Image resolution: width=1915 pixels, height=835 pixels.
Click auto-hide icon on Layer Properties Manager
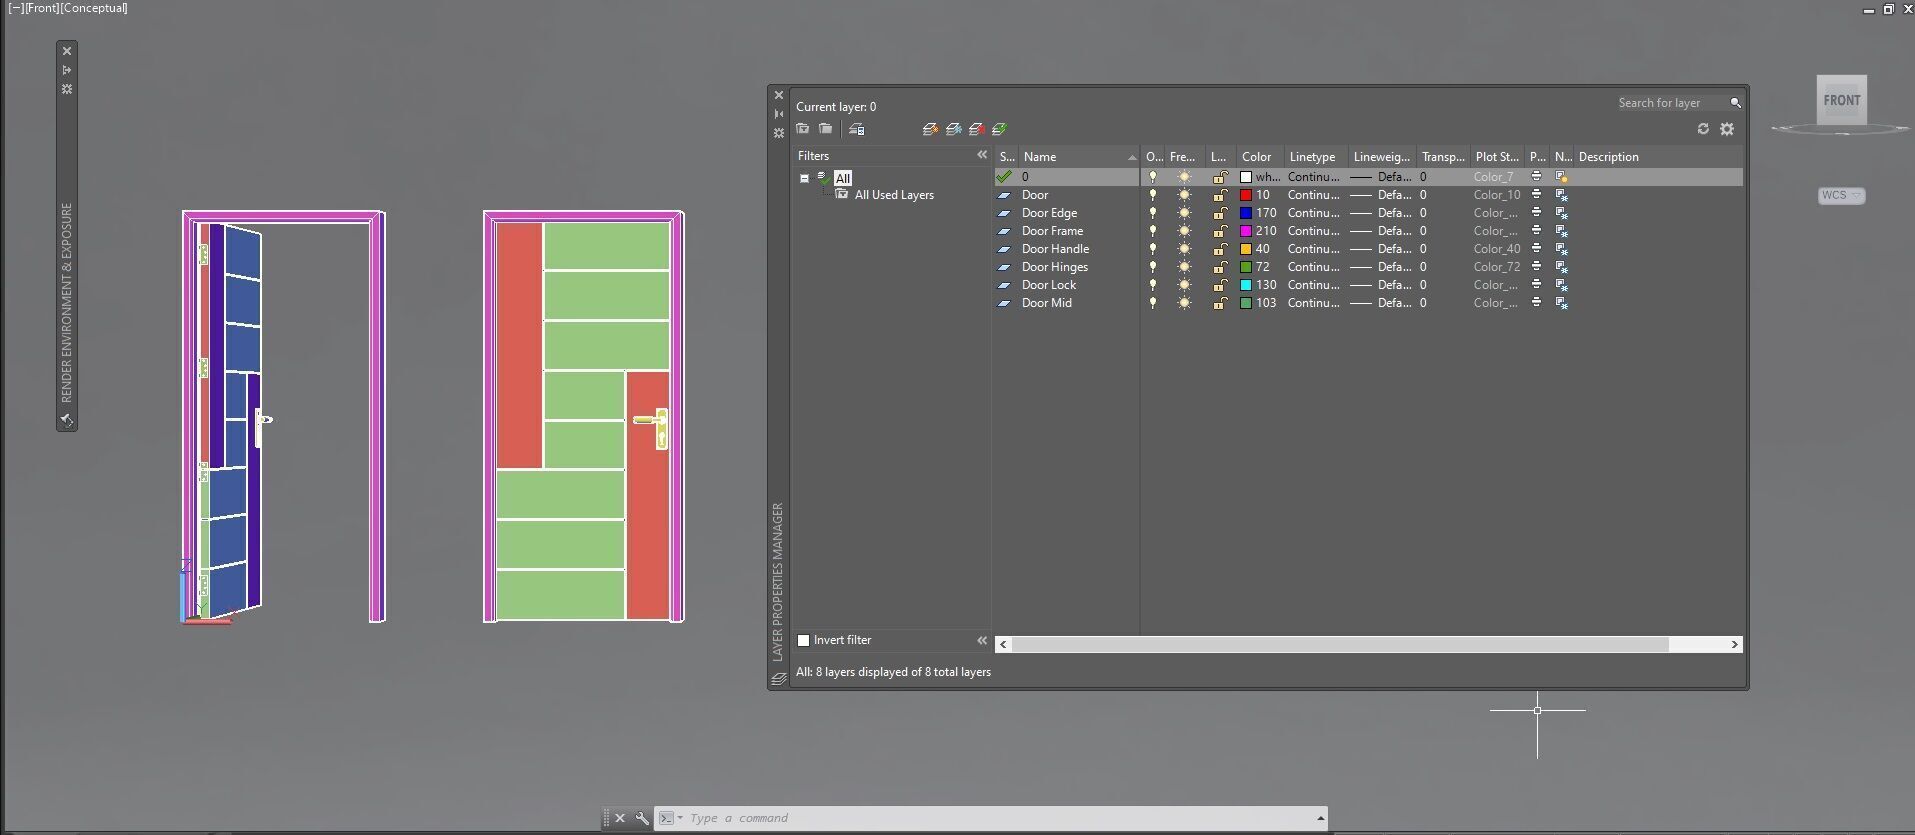[779, 114]
